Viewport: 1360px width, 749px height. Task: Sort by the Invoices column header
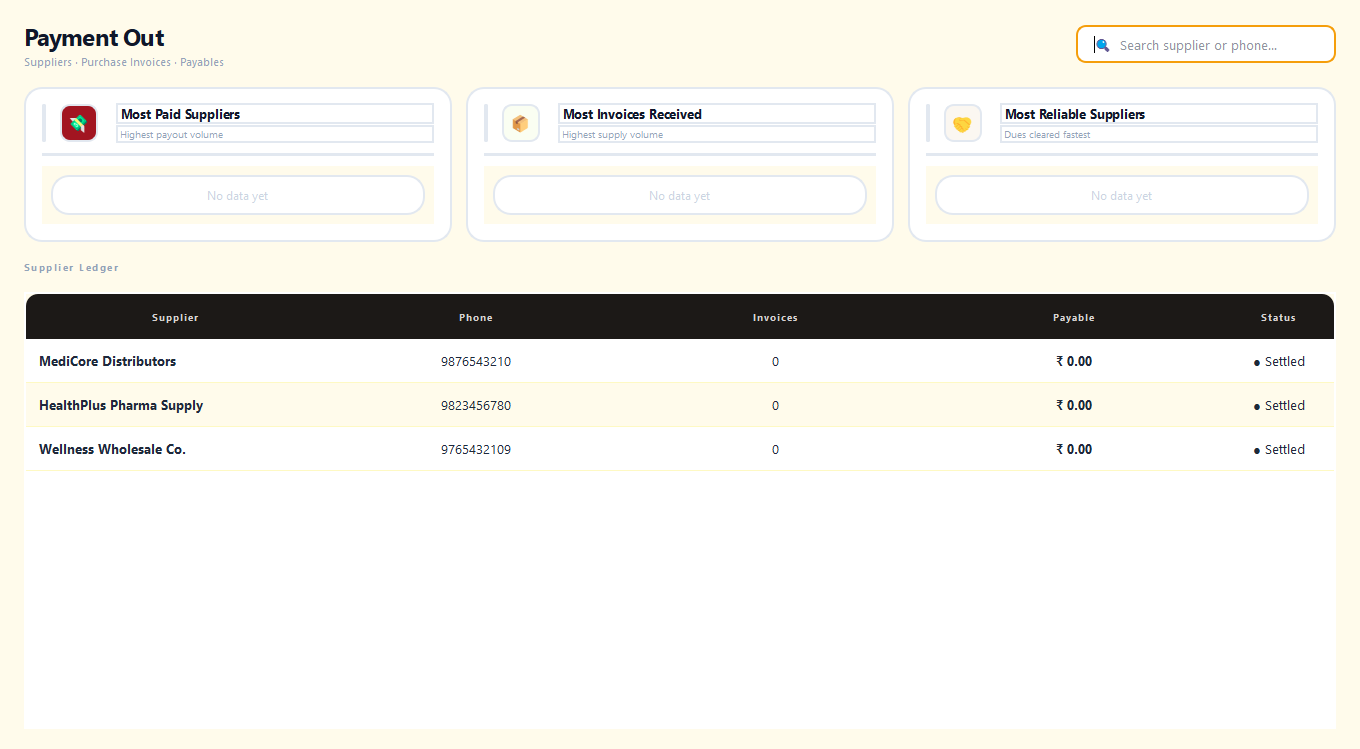[x=775, y=317]
